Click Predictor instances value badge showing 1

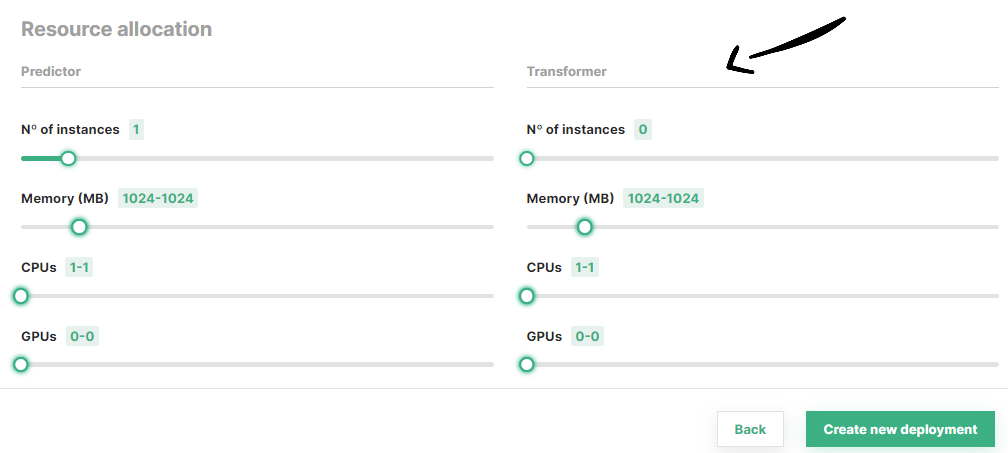pos(137,129)
